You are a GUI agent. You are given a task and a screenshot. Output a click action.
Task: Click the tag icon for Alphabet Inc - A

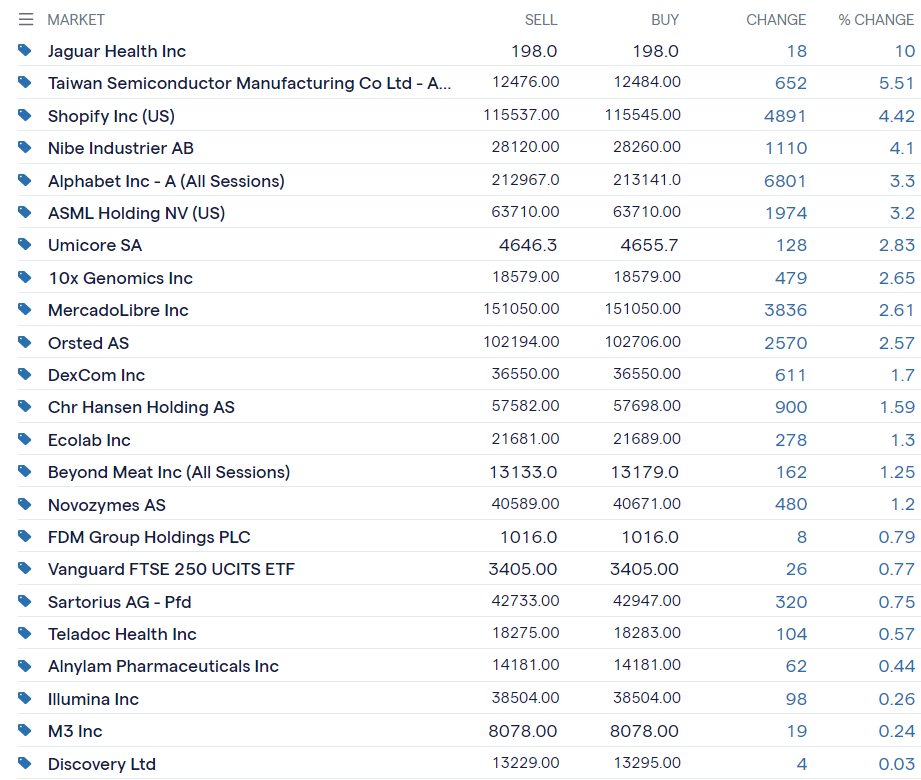25,180
